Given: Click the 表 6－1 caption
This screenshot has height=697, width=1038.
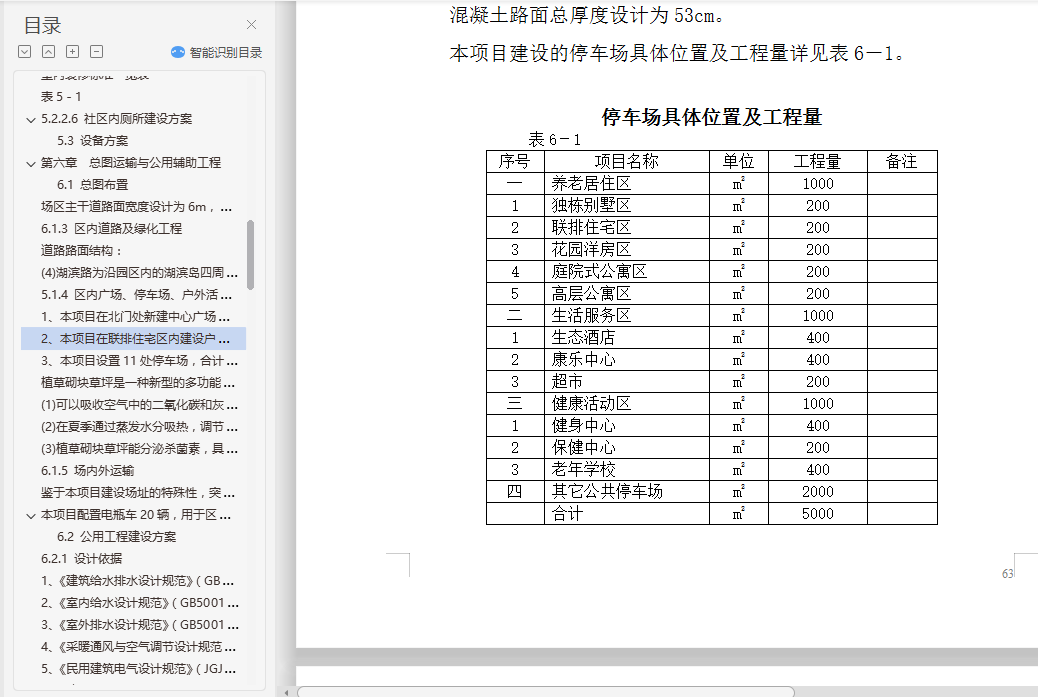Looking at the screenshot, I should coord(555,140).
